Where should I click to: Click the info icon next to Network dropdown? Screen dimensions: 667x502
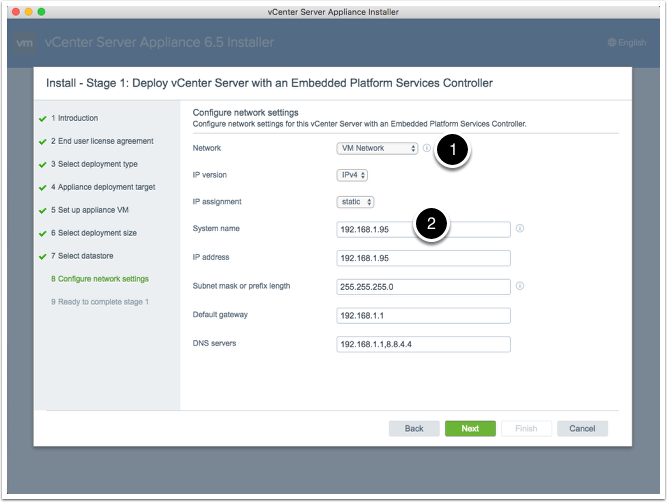(426, 148)
